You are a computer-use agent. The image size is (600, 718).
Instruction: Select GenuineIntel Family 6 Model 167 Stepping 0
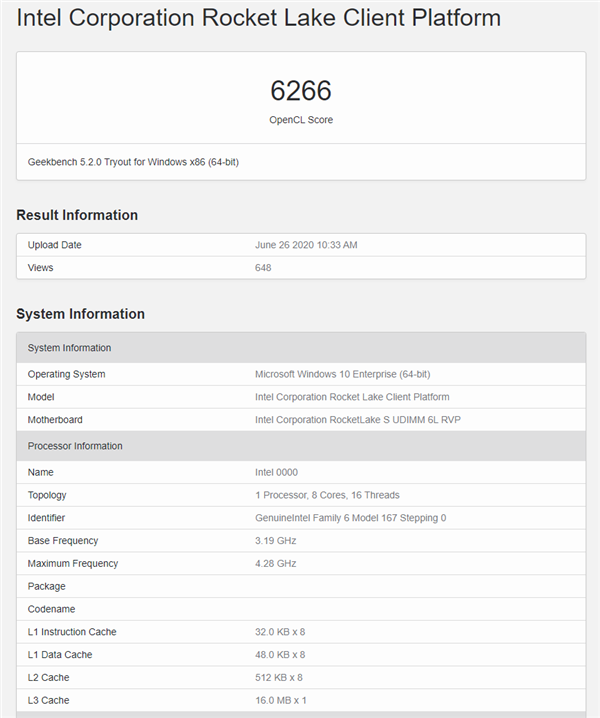350,518
